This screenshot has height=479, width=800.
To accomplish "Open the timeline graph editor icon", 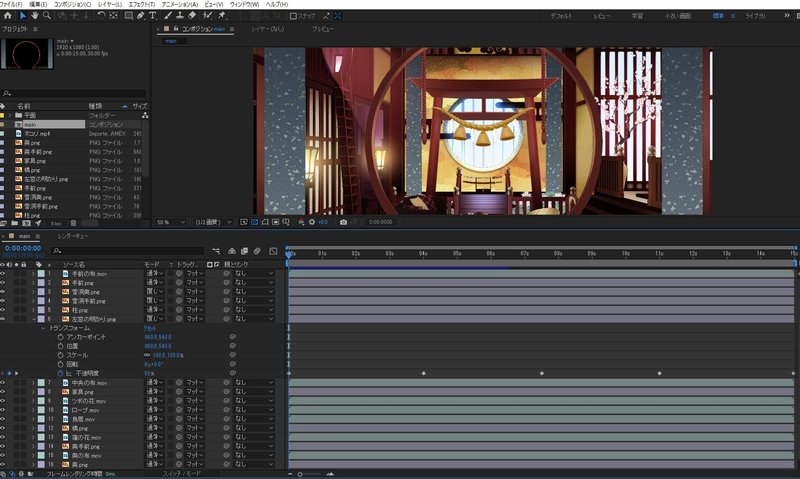I will tap(273, 251).
